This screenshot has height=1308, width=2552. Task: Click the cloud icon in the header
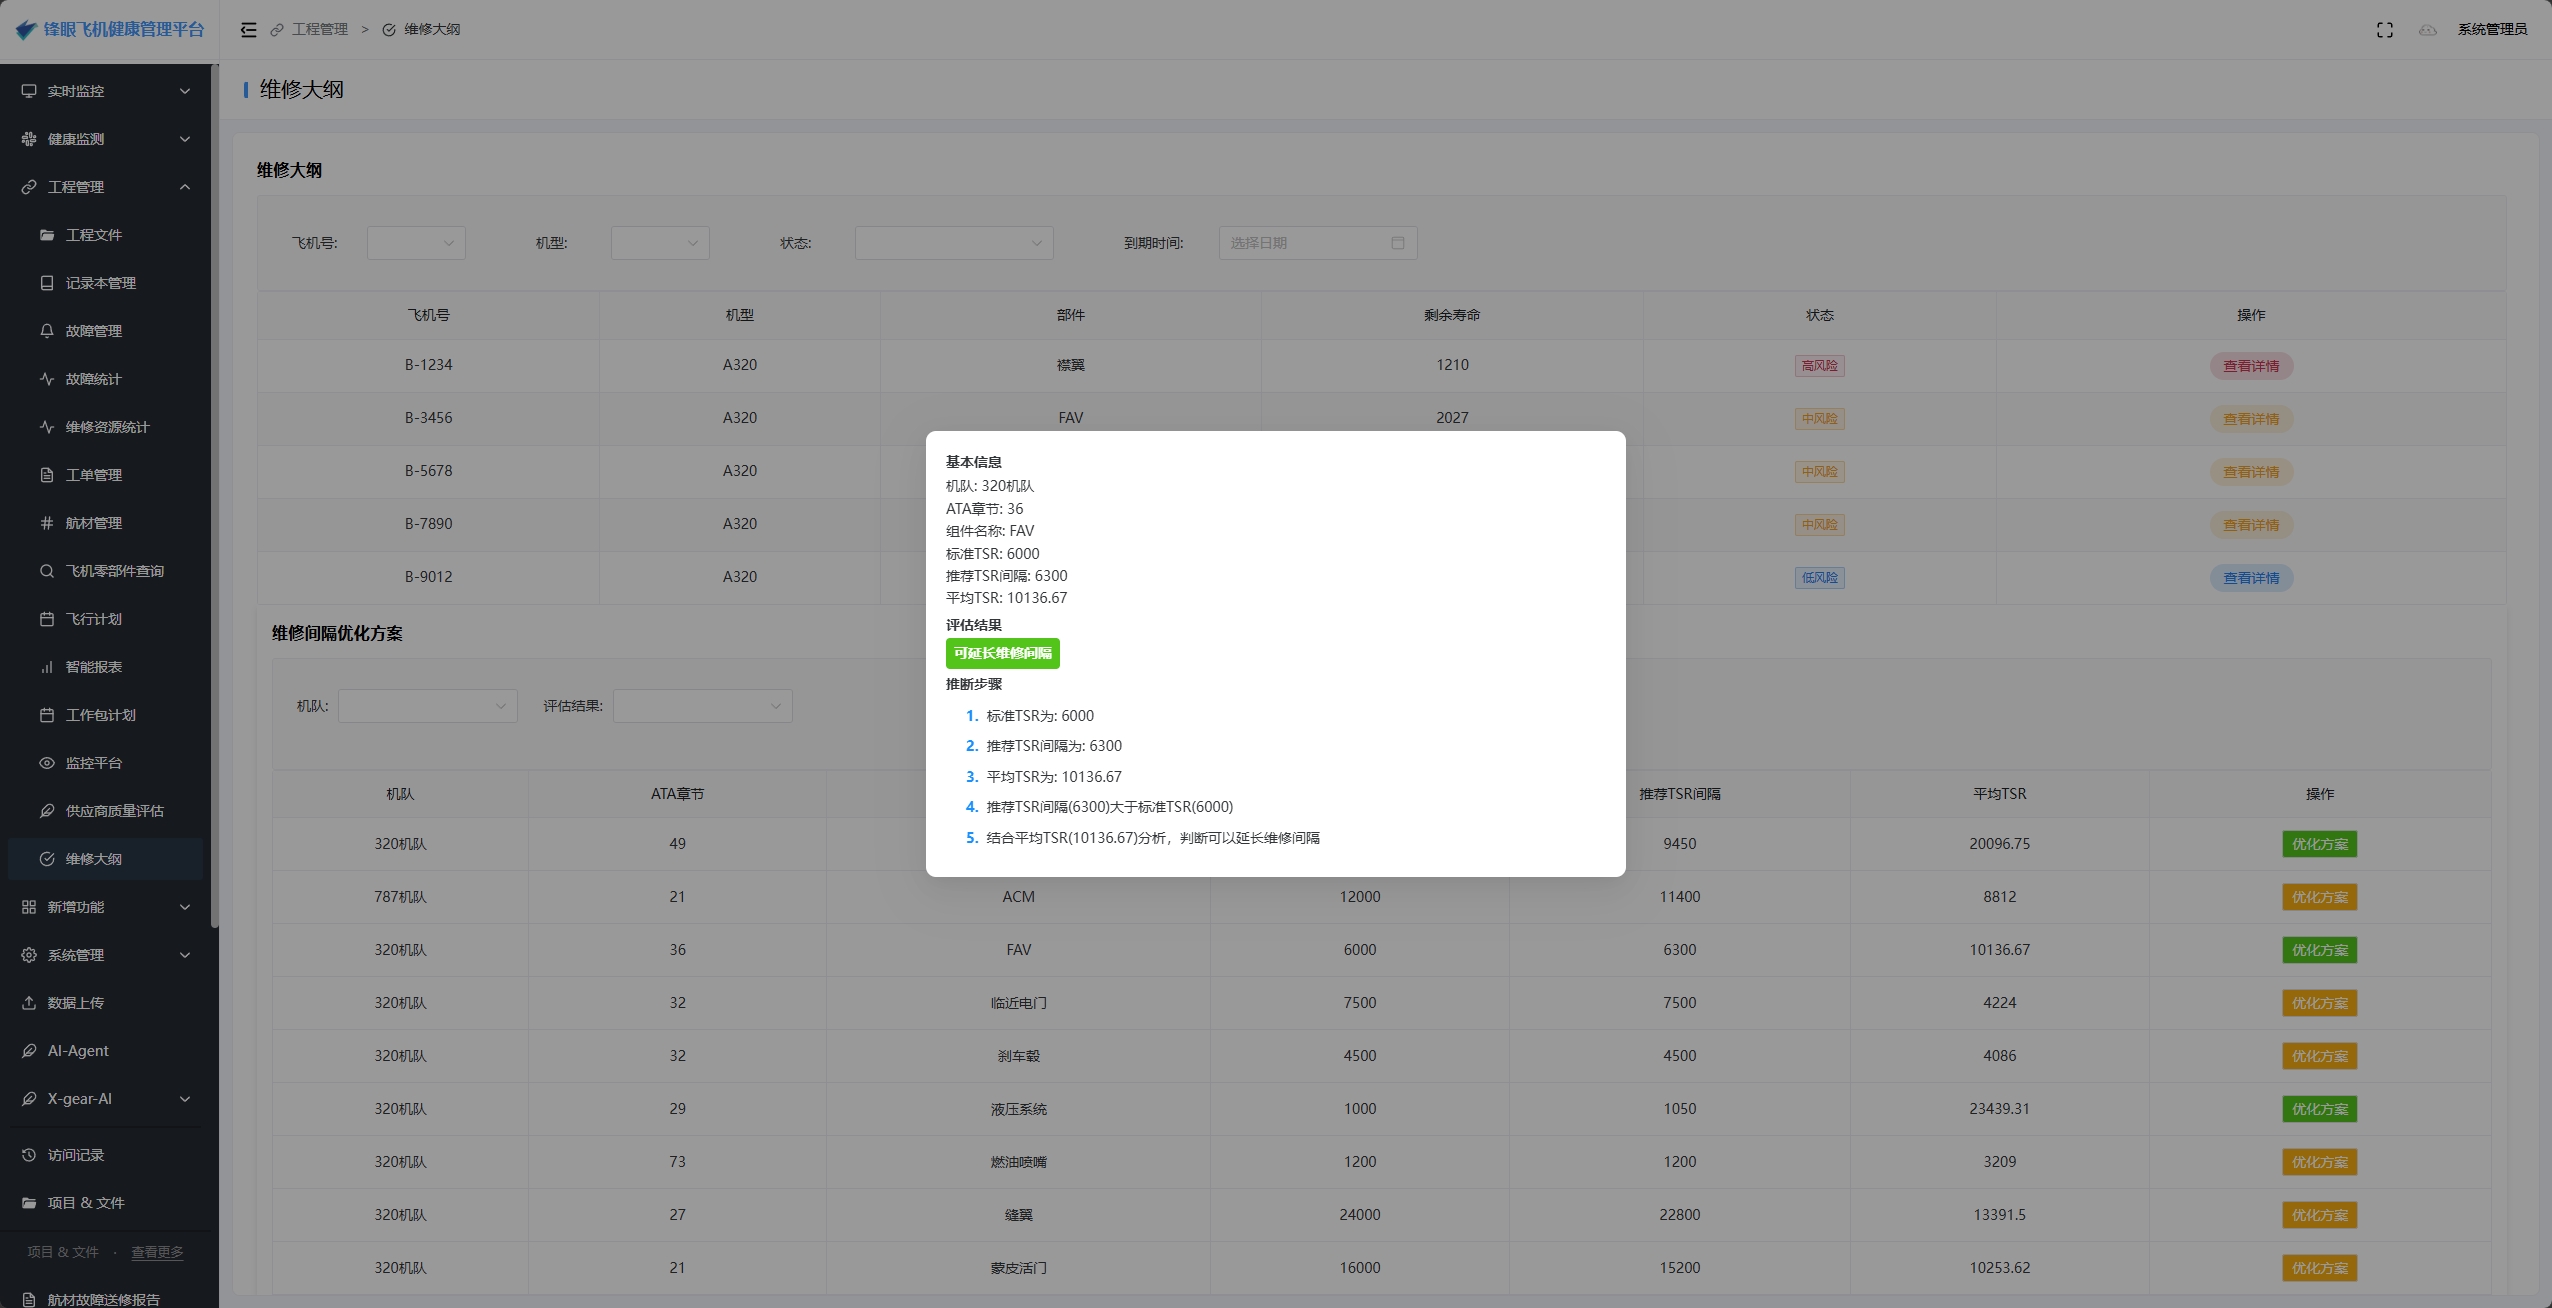2427,30
